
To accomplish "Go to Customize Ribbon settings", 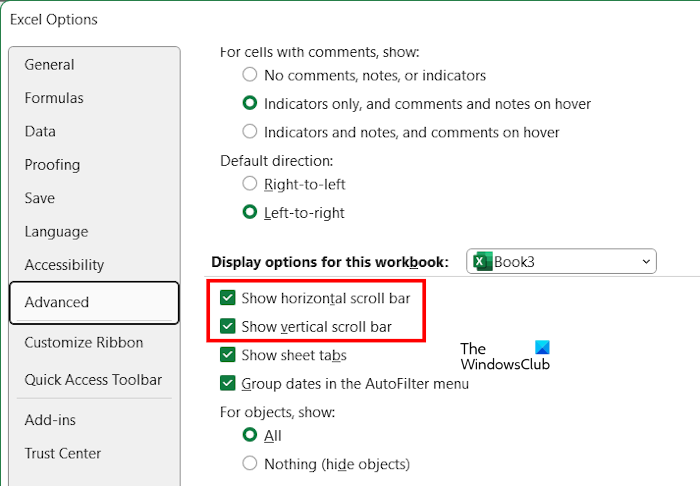I will pyautogui.click(x=84, y=342).
